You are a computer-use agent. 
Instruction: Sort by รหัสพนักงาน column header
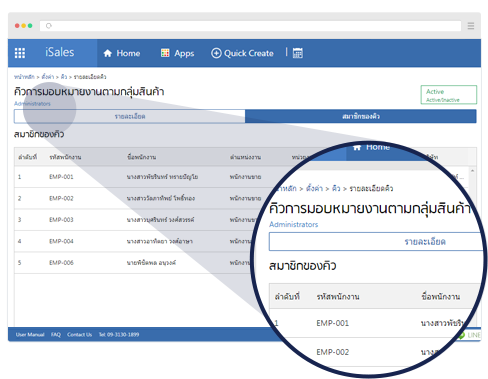pyautogui.click(x=65, y=157)
